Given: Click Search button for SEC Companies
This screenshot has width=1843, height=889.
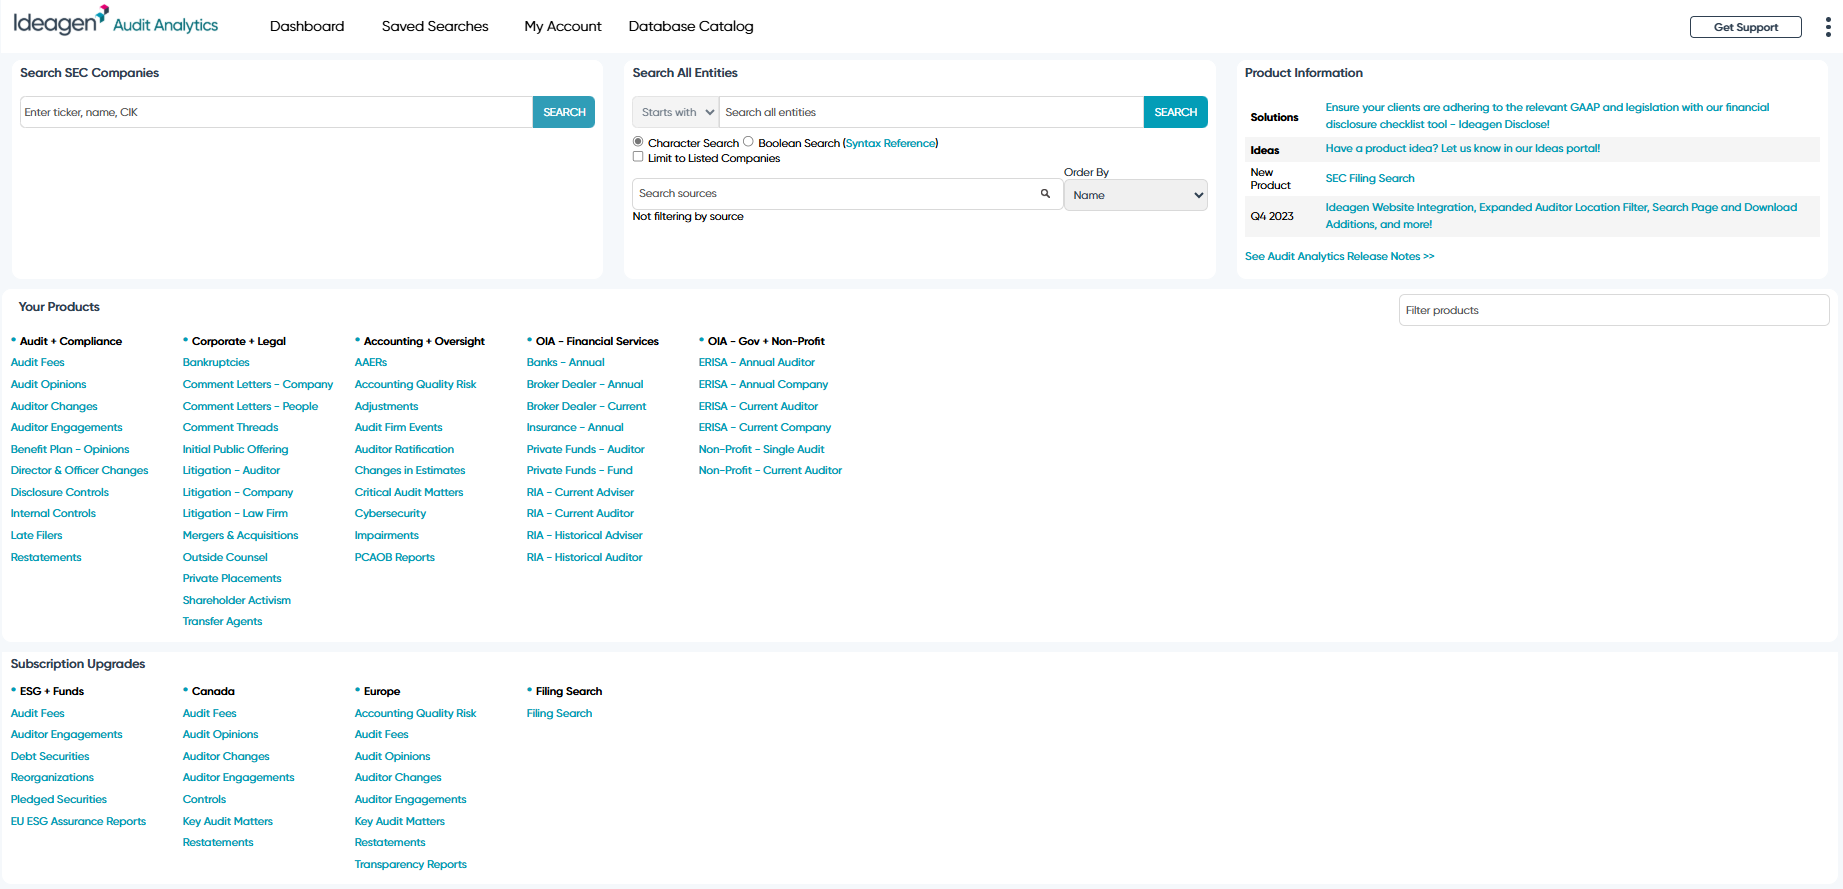Looking at the screenshot, I should (x=564, y=112).
